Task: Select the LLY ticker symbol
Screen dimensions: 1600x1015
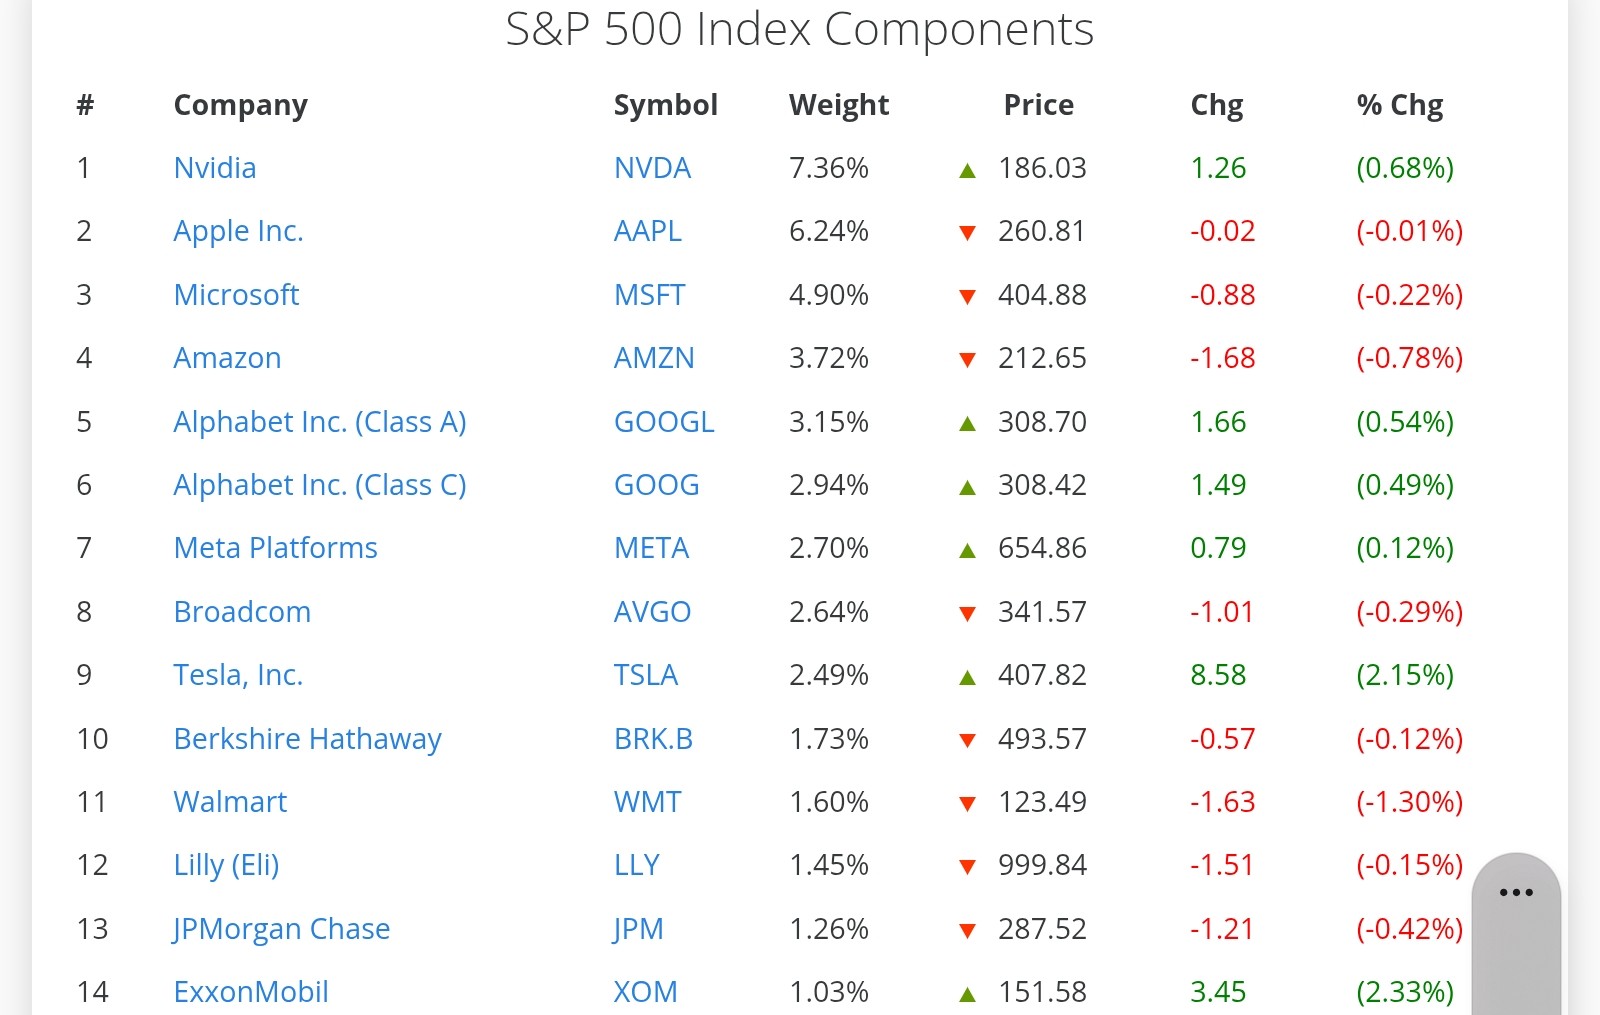Action: (x=636, y=864)
